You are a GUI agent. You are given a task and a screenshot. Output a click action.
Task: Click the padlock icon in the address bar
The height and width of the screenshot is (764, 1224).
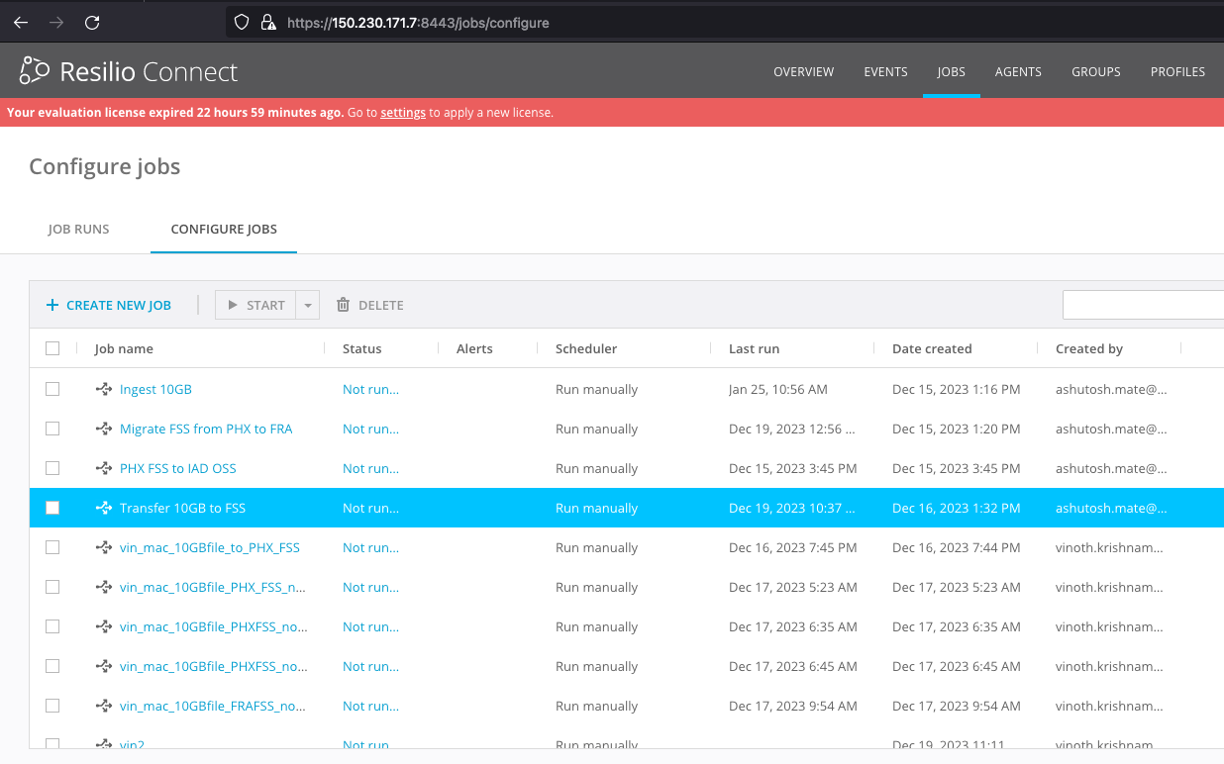point(267,22)
